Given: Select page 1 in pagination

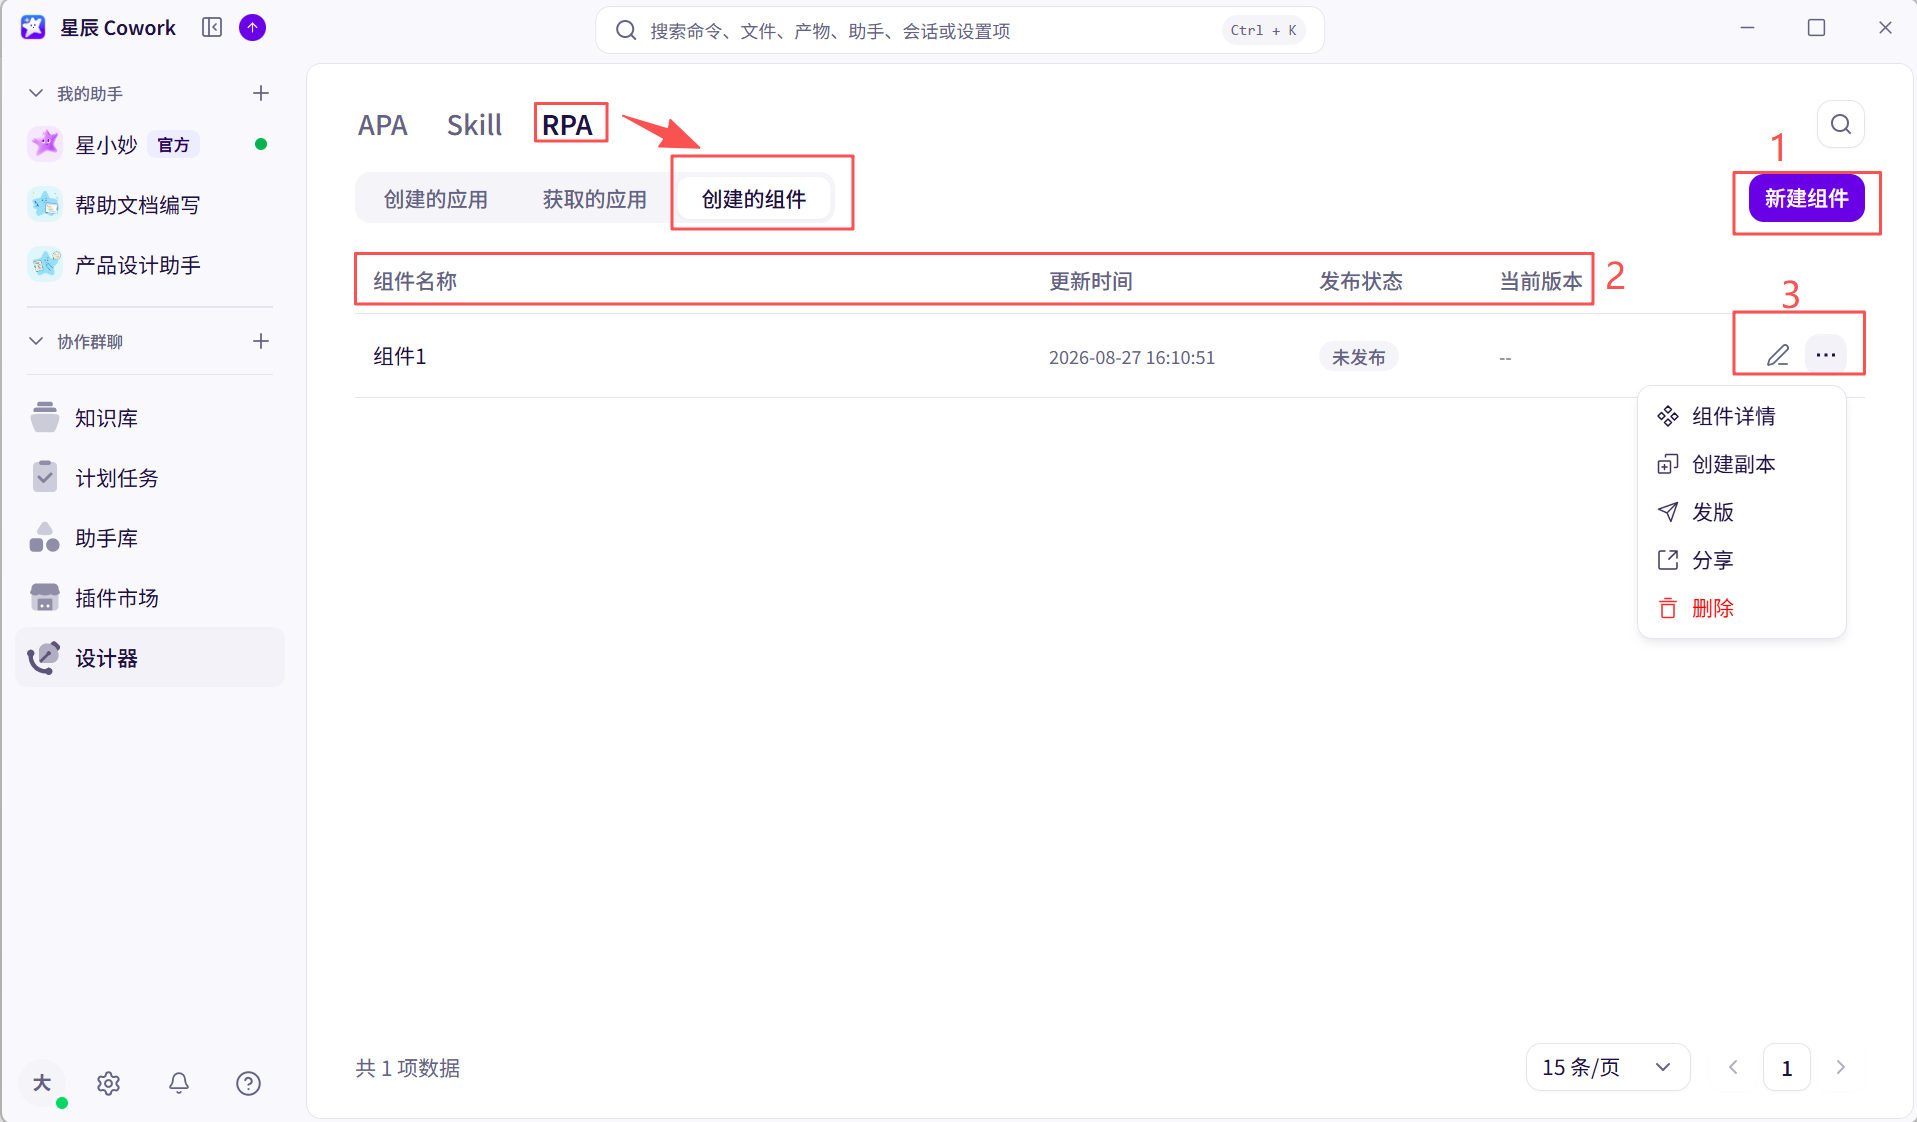Looking at the screenshot, I should [1787, 1067].
